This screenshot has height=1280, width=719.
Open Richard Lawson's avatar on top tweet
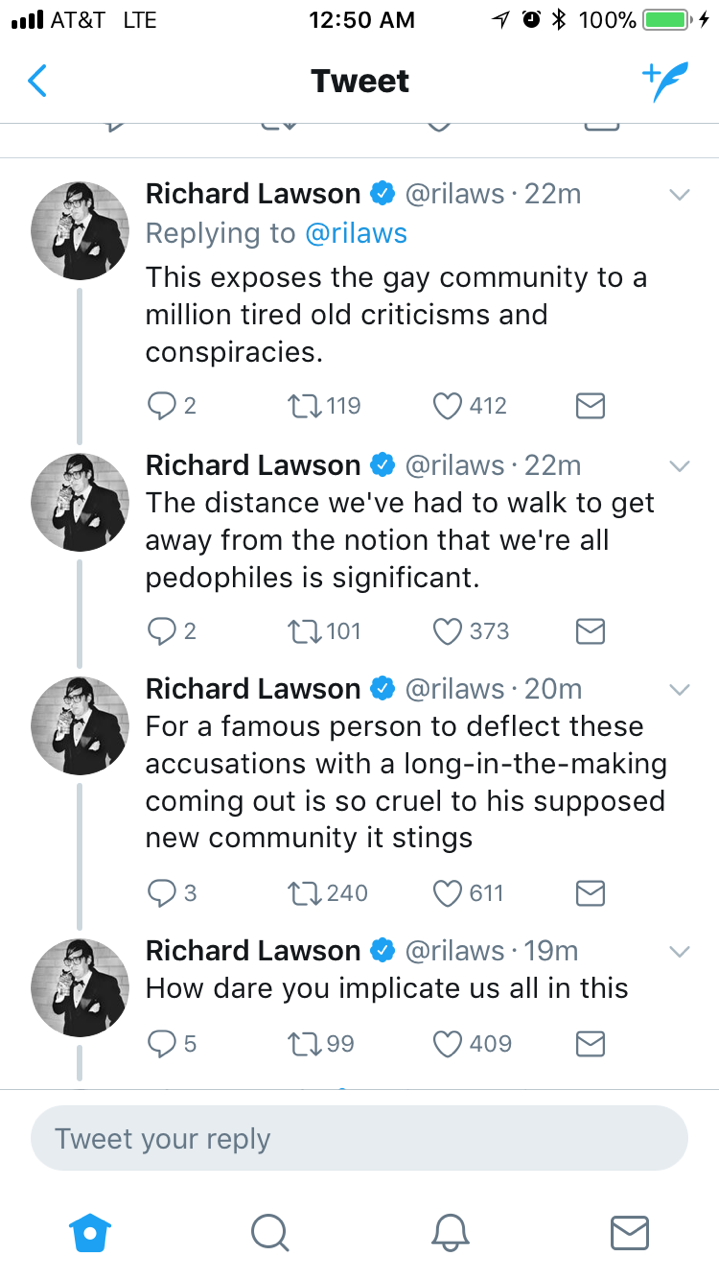[80, 231]
